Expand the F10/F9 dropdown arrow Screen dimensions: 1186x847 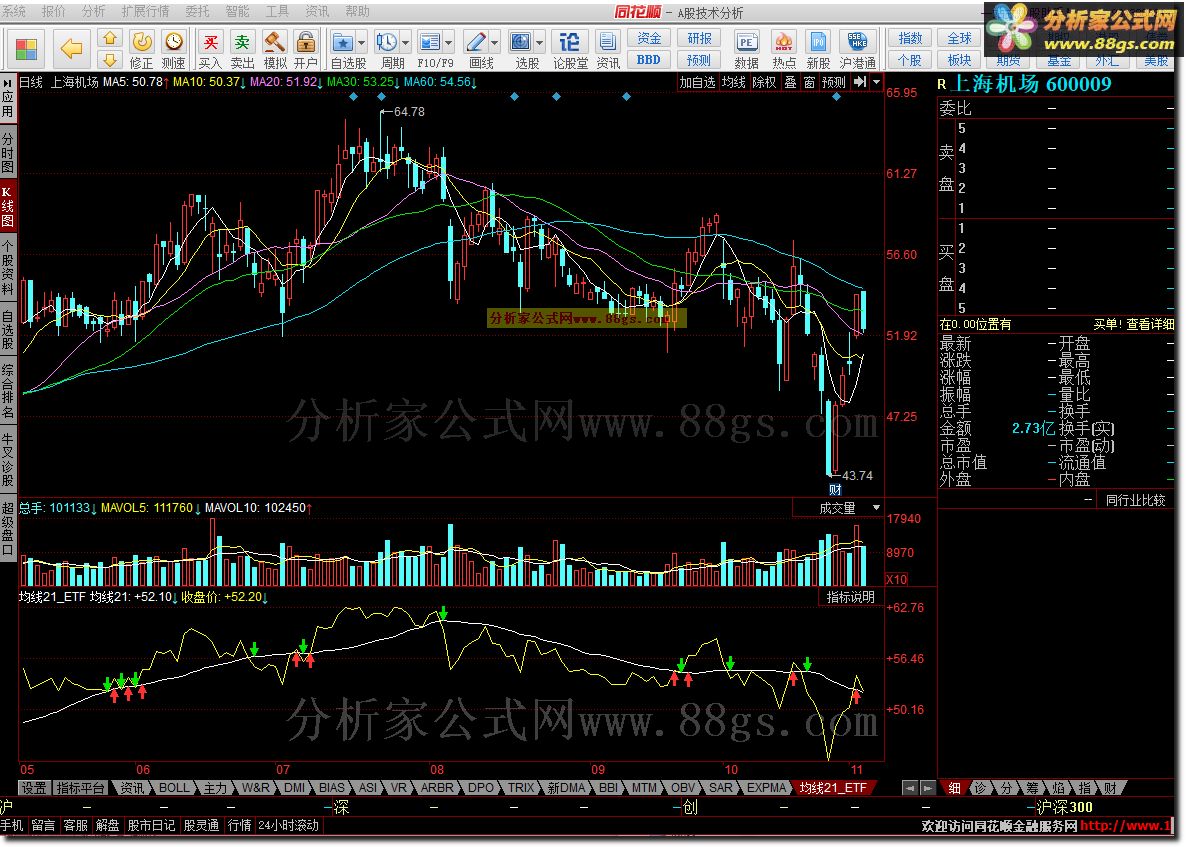tap(449, 42)
